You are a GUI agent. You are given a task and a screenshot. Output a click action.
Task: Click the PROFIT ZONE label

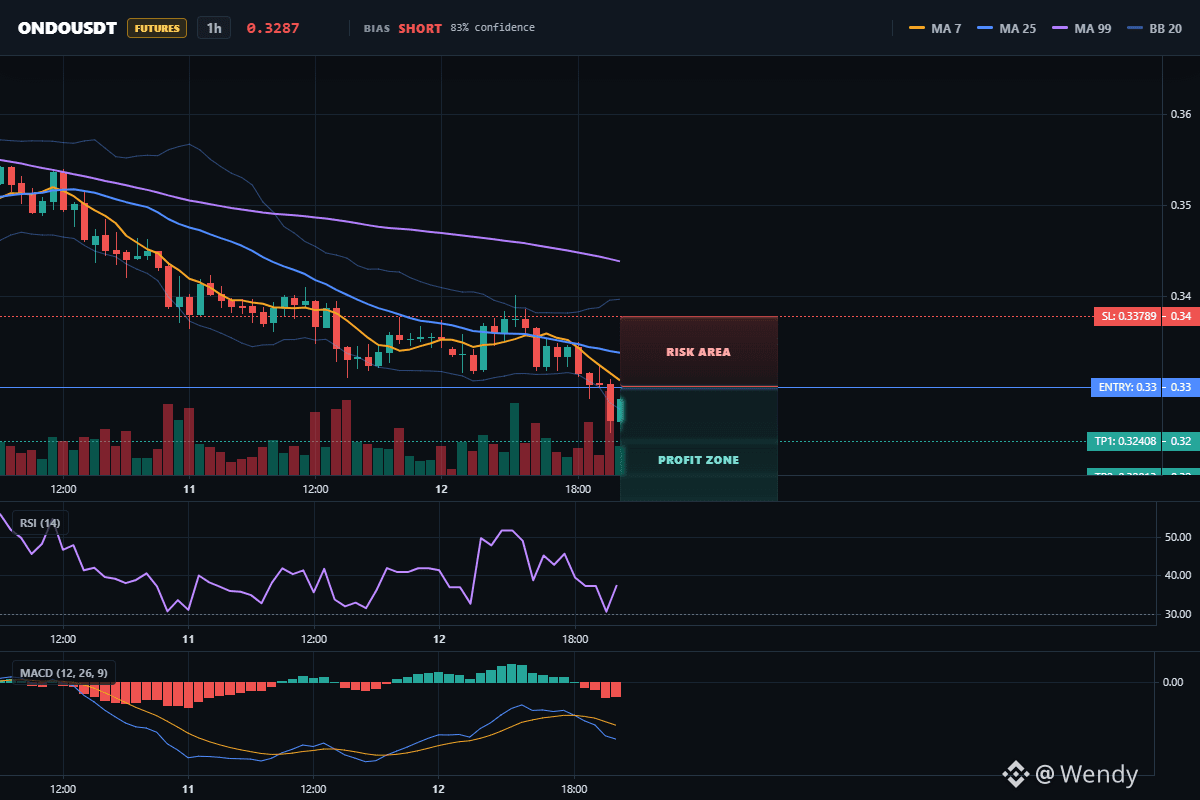click(x=698, y=460)
